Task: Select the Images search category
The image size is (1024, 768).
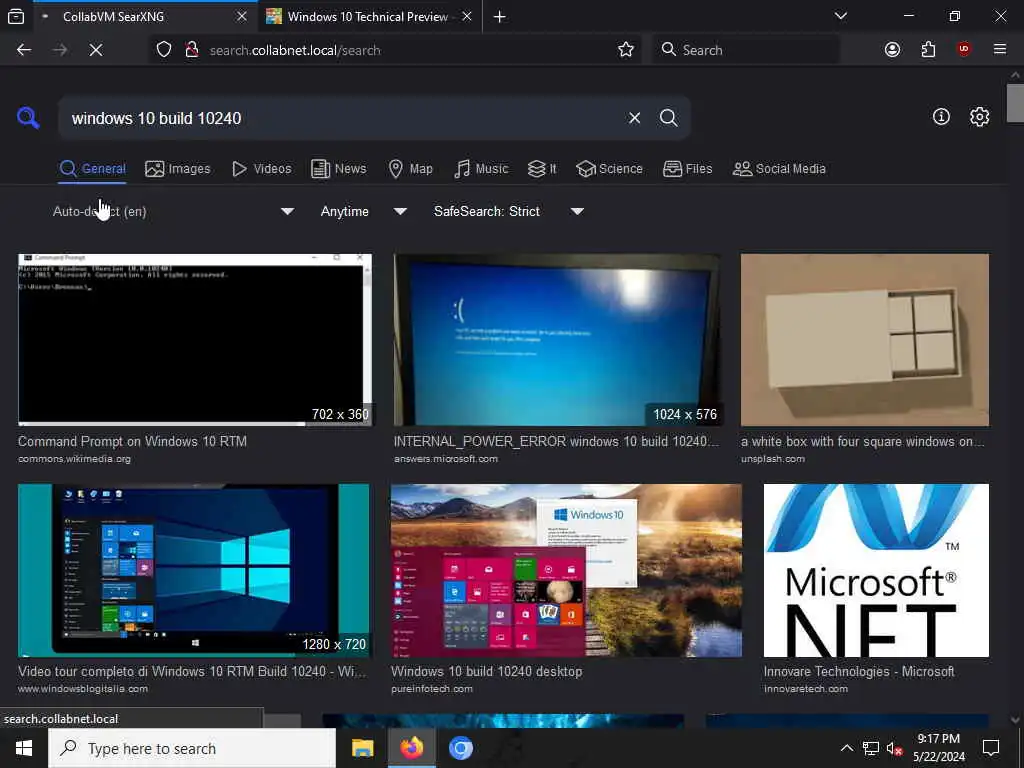Action: [x=178, y=169]
